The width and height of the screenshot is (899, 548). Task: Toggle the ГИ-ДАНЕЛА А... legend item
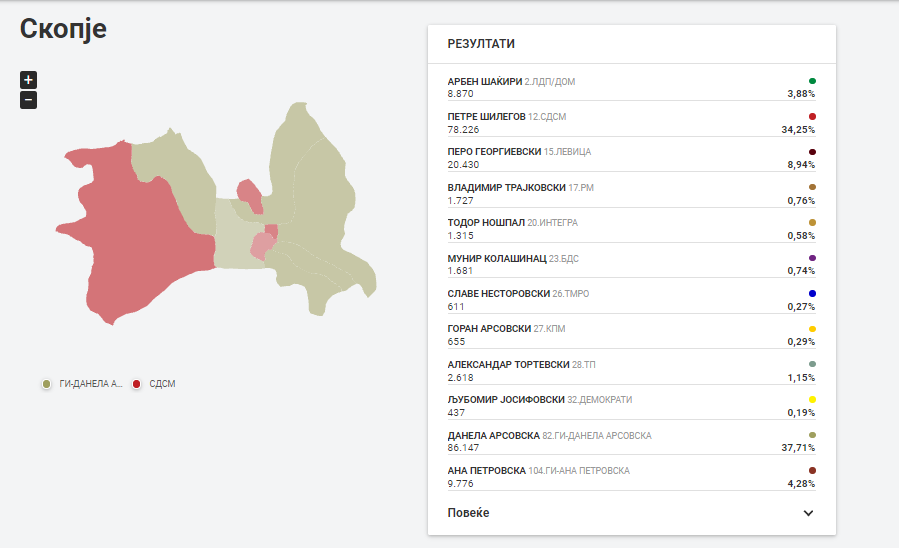83,384
